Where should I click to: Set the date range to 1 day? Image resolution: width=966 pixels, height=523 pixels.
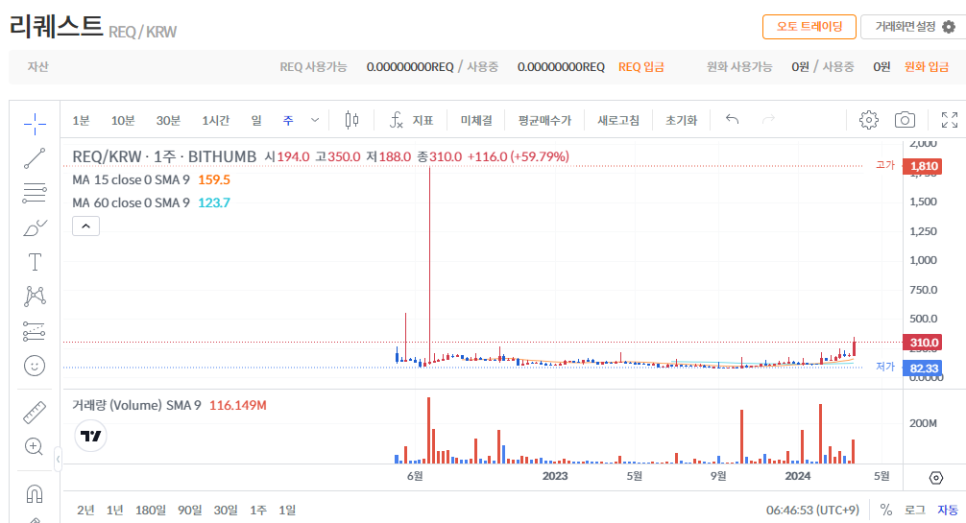pyautogui.click(x=287, y=510)
